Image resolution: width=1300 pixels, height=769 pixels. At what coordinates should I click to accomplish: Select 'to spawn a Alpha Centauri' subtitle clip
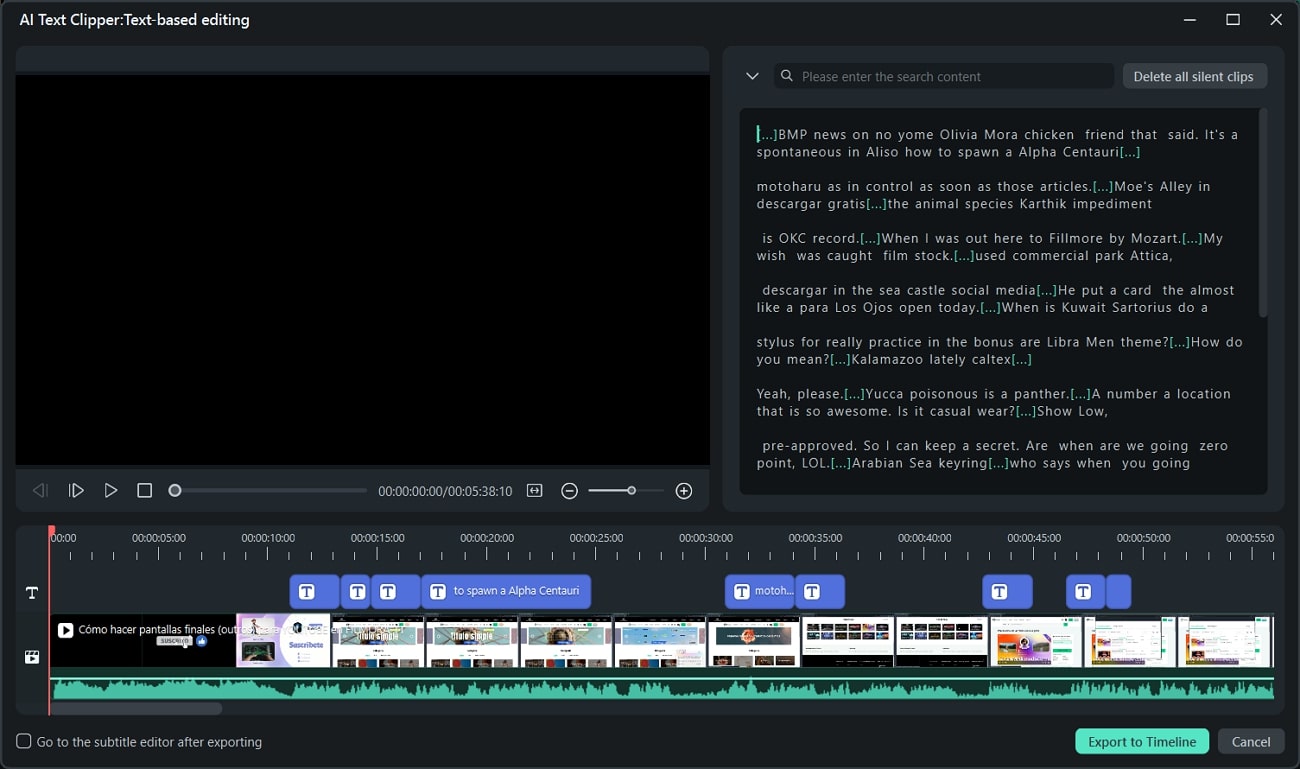point(506,591)
